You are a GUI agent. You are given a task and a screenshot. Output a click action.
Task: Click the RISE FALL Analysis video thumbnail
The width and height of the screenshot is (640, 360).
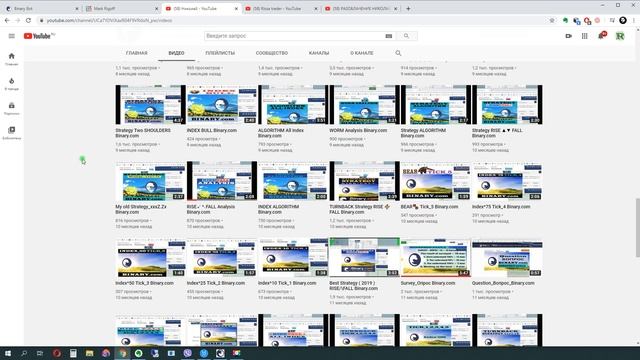222,181
